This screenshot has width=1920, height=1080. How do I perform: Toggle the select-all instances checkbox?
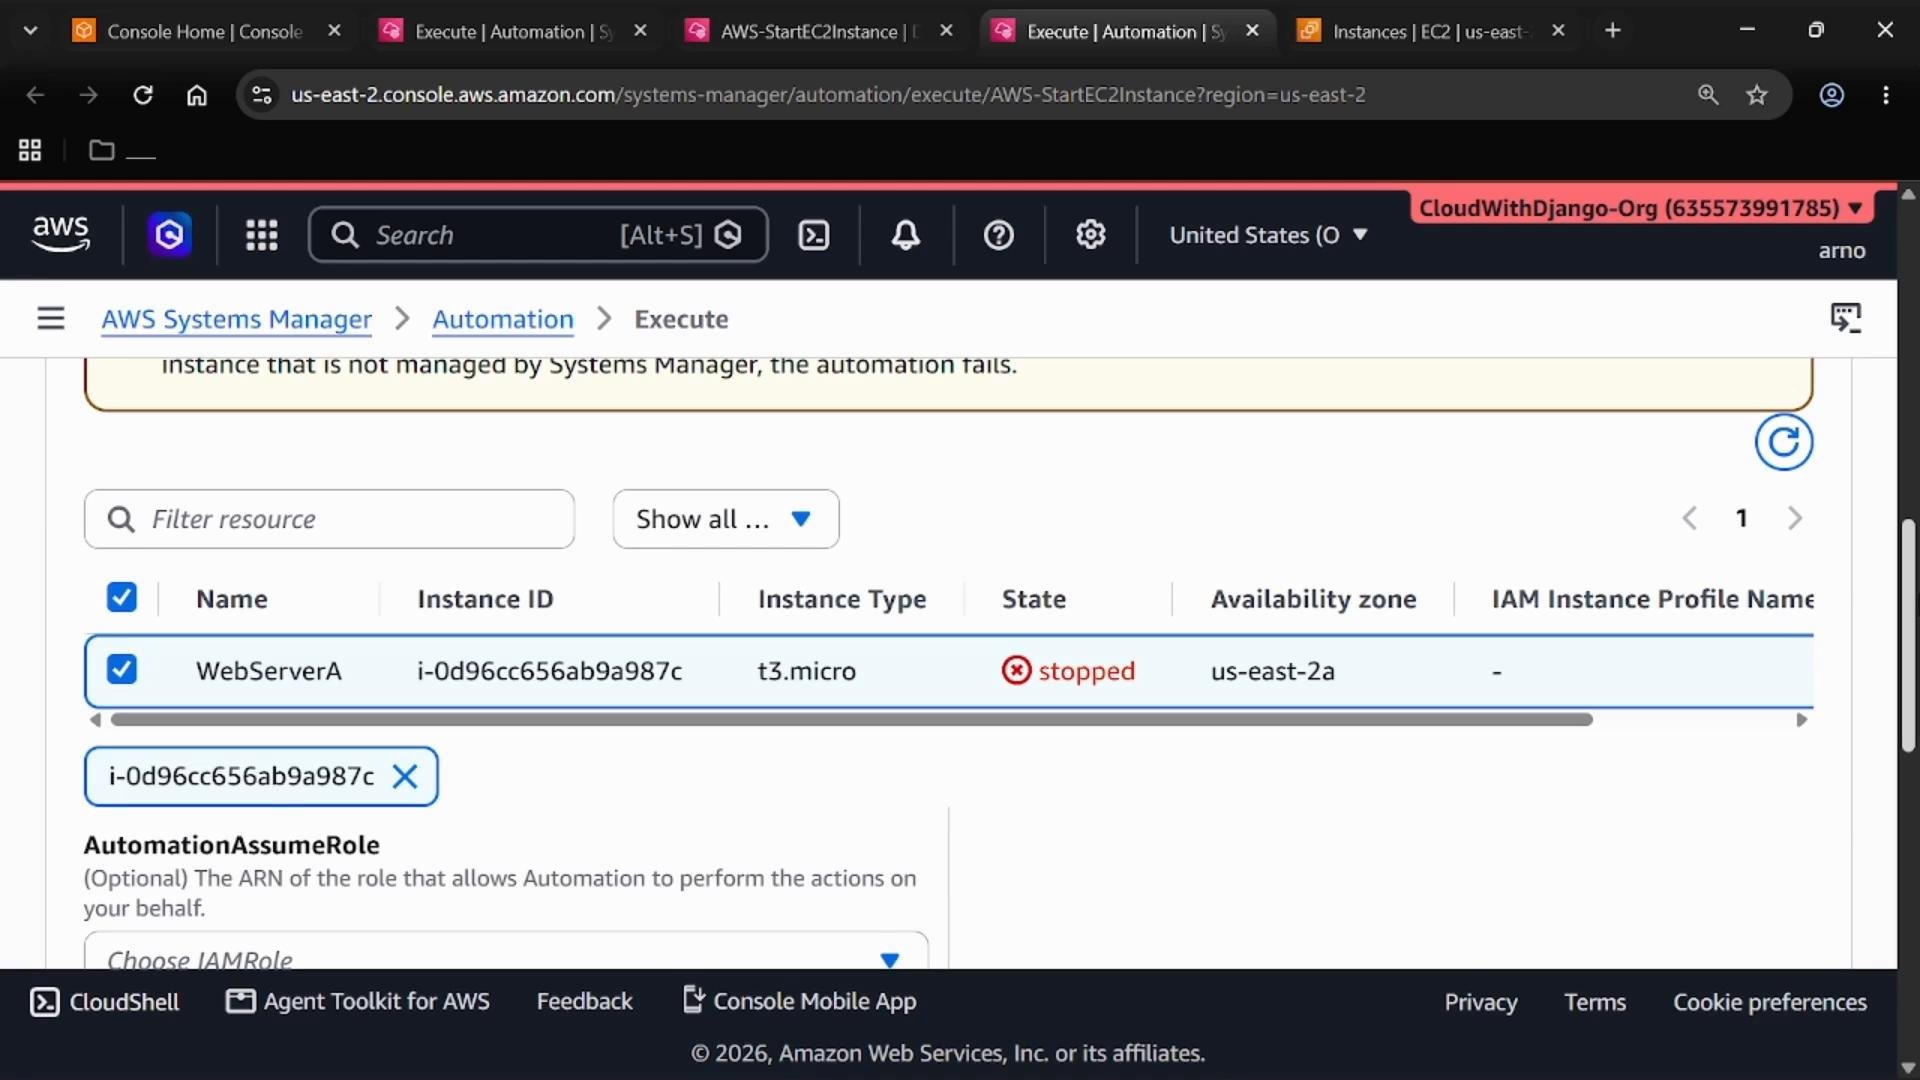pos(122,598)
